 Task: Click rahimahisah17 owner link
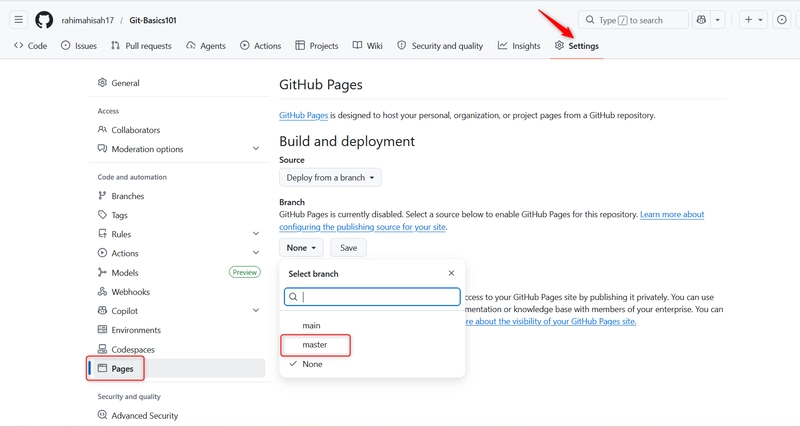[x=87, y=20]
